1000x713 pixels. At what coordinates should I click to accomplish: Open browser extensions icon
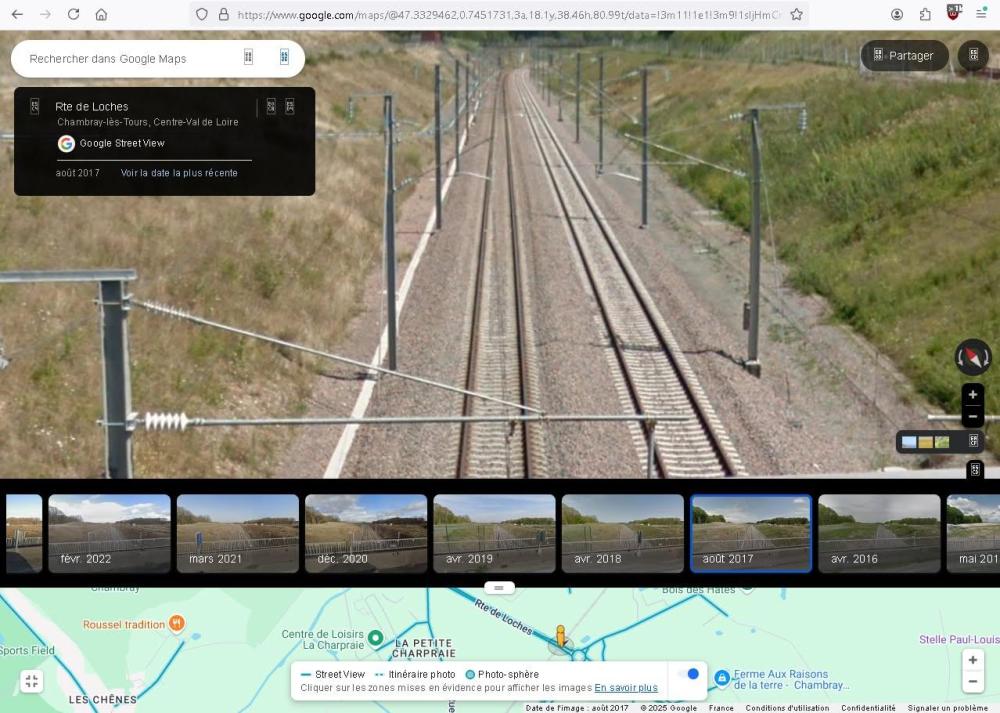click(x=925, y=14)
